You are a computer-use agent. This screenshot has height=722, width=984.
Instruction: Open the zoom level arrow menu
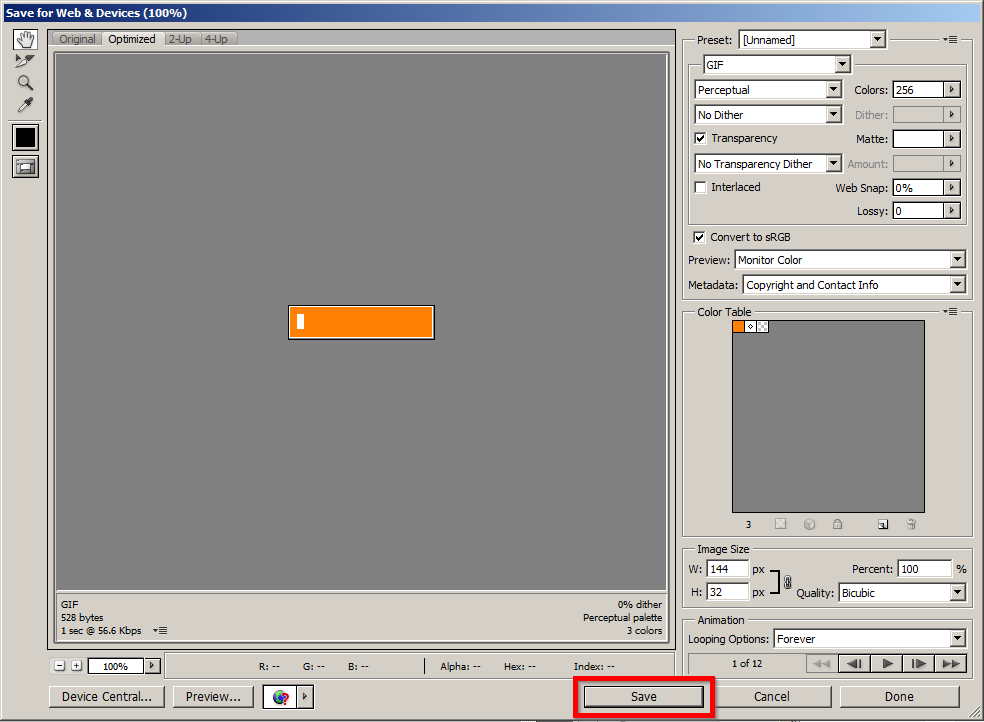point(152,666)
